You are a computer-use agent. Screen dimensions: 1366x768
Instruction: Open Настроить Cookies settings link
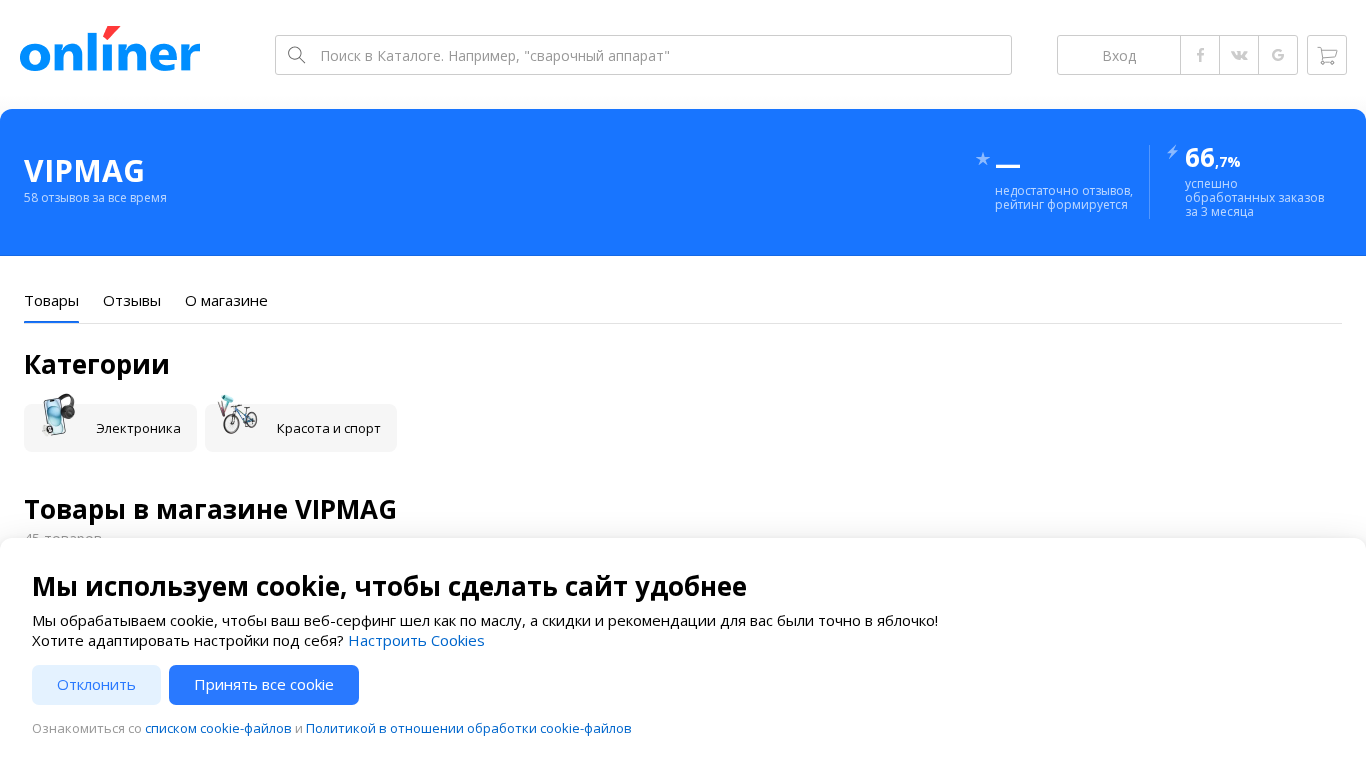click(x=416, y=641)
